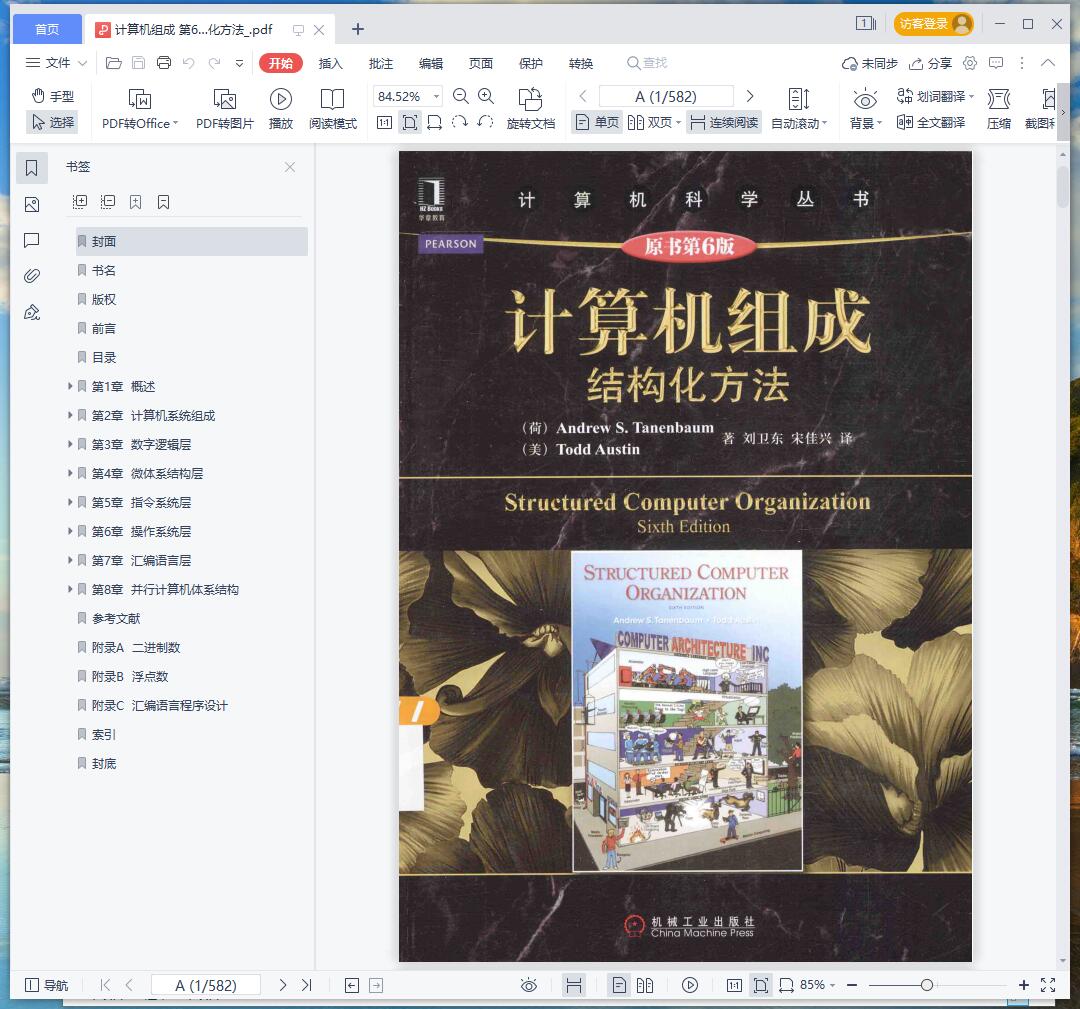The image size is (1080, 1009).
Task: Click the 未同步 sync status button
Action: pyautogui.click(x=870, y=63)
